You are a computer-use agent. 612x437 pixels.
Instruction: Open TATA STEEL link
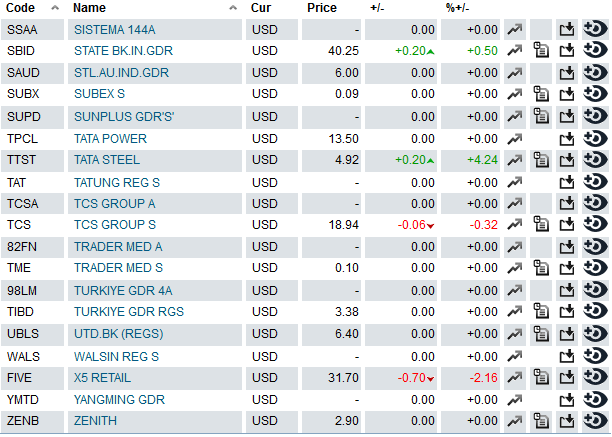107,160
